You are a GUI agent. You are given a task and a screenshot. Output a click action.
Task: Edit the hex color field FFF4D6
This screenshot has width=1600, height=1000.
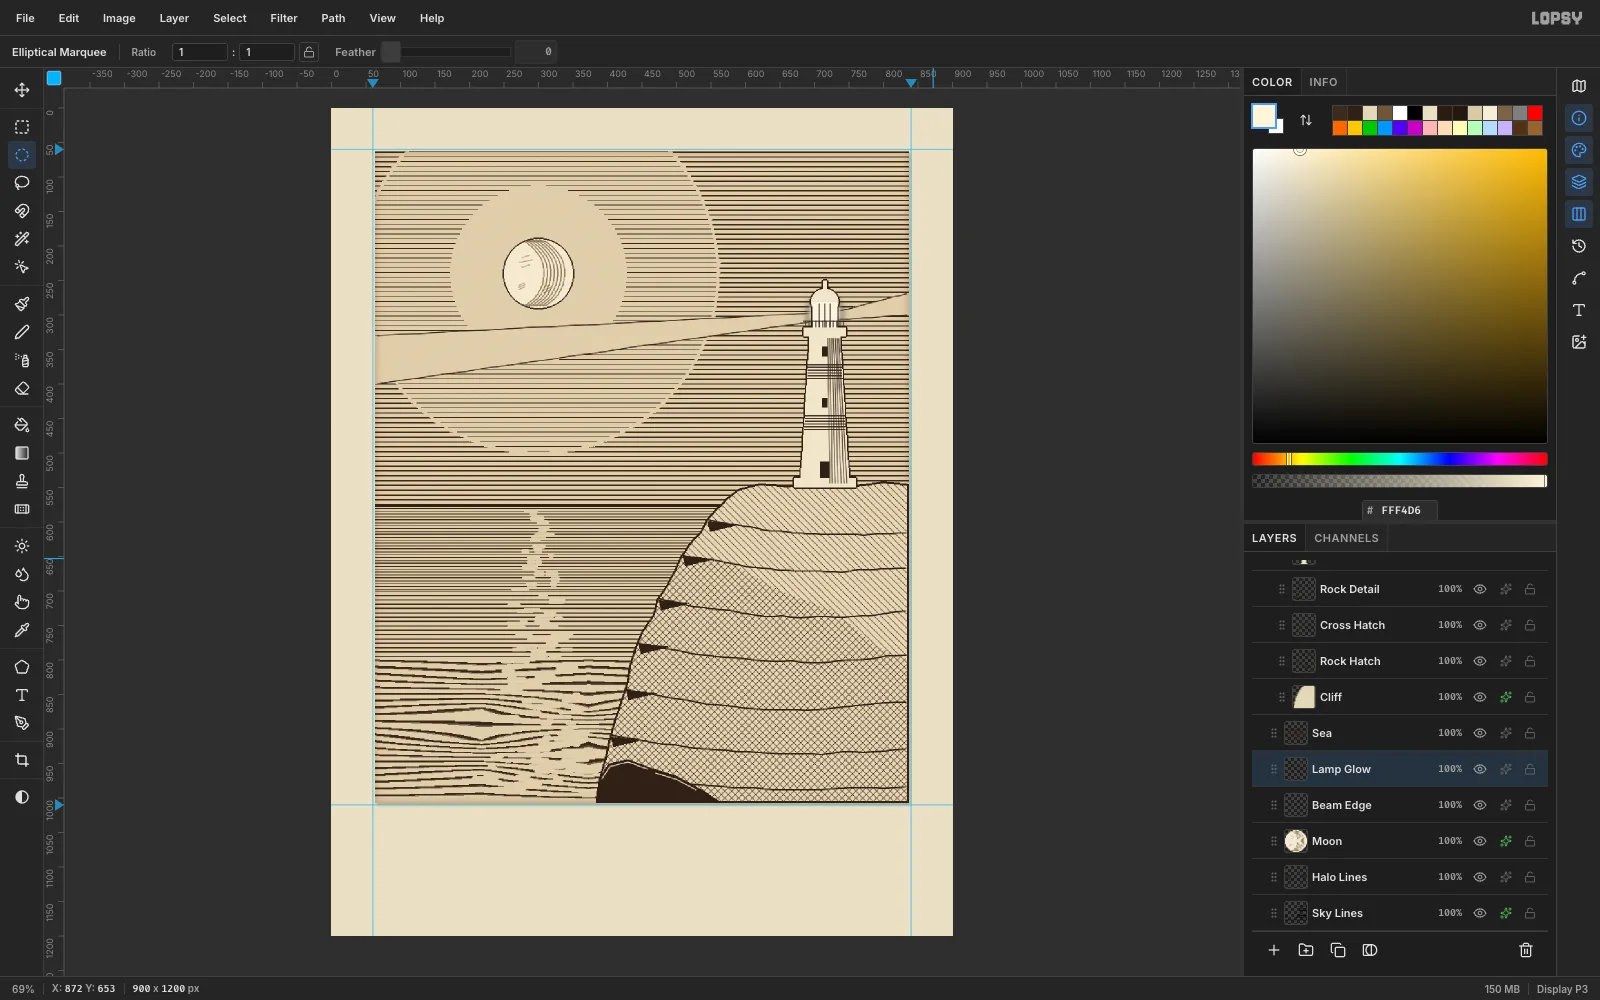coord(1401,510)
